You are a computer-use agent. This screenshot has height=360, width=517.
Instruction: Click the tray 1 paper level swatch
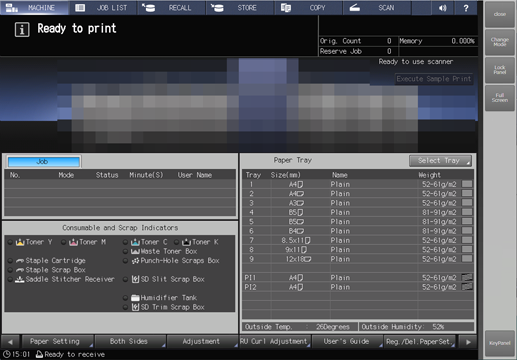467,184
